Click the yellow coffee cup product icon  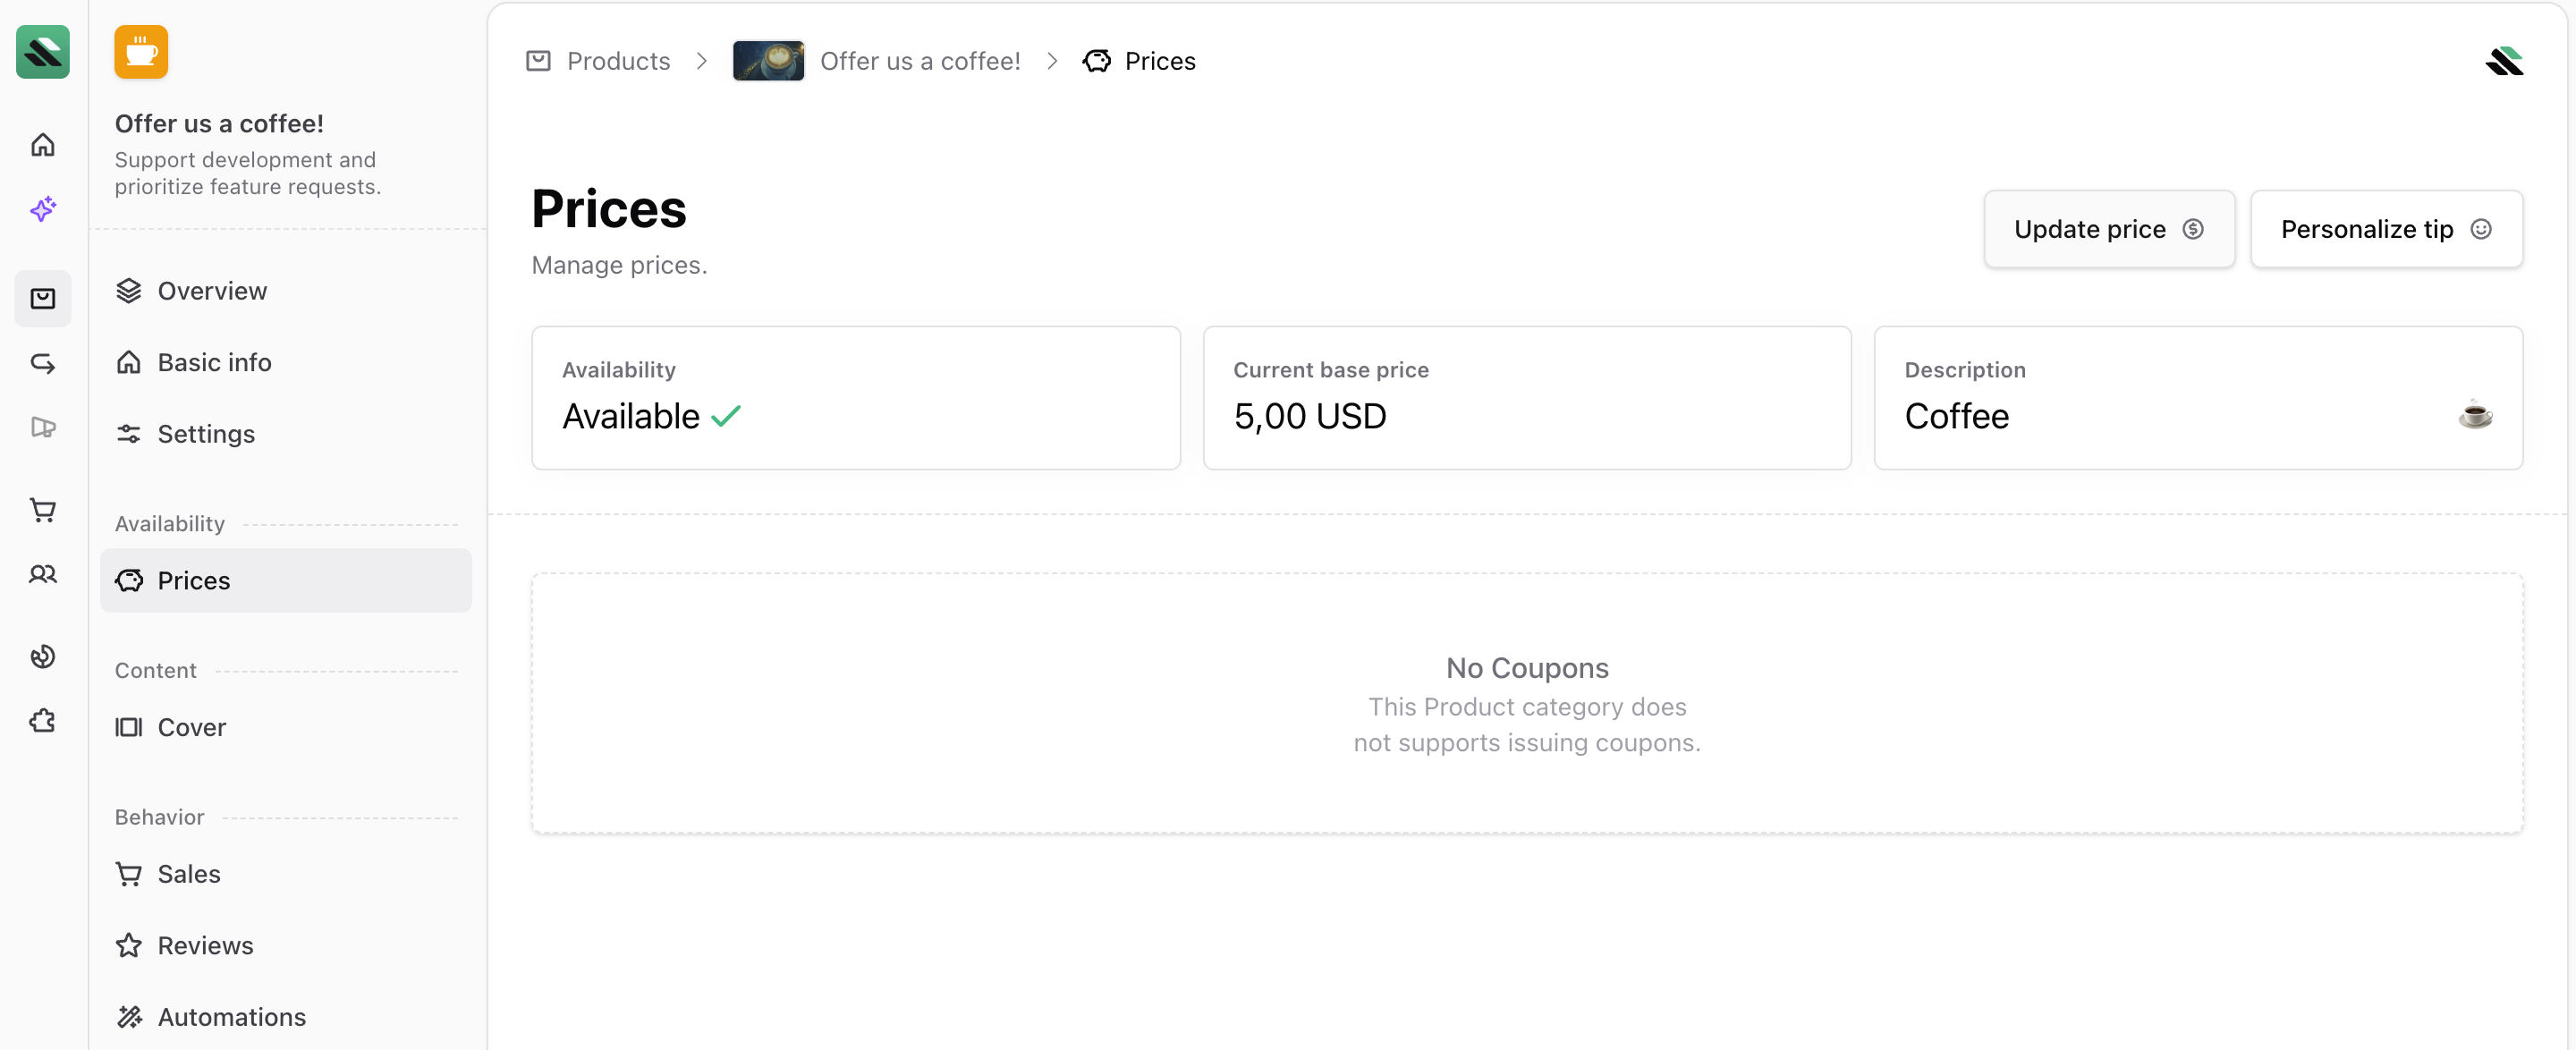coord(141,52)
